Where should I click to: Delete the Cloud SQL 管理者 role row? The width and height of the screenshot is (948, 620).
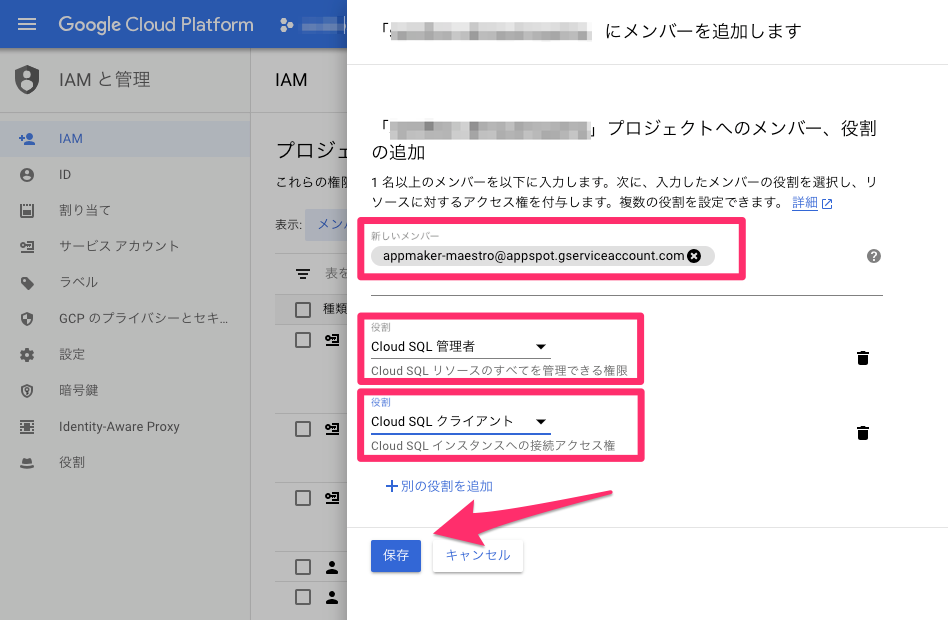[x=863, y=358]
